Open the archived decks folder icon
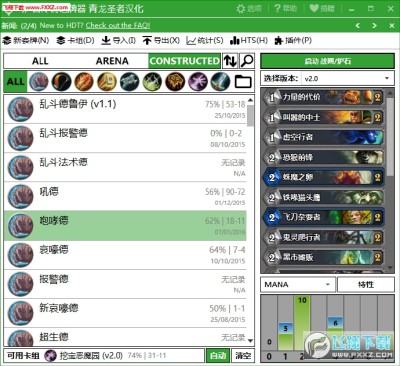This screenshot has height=366, width=400. click(x=243, y=82)
